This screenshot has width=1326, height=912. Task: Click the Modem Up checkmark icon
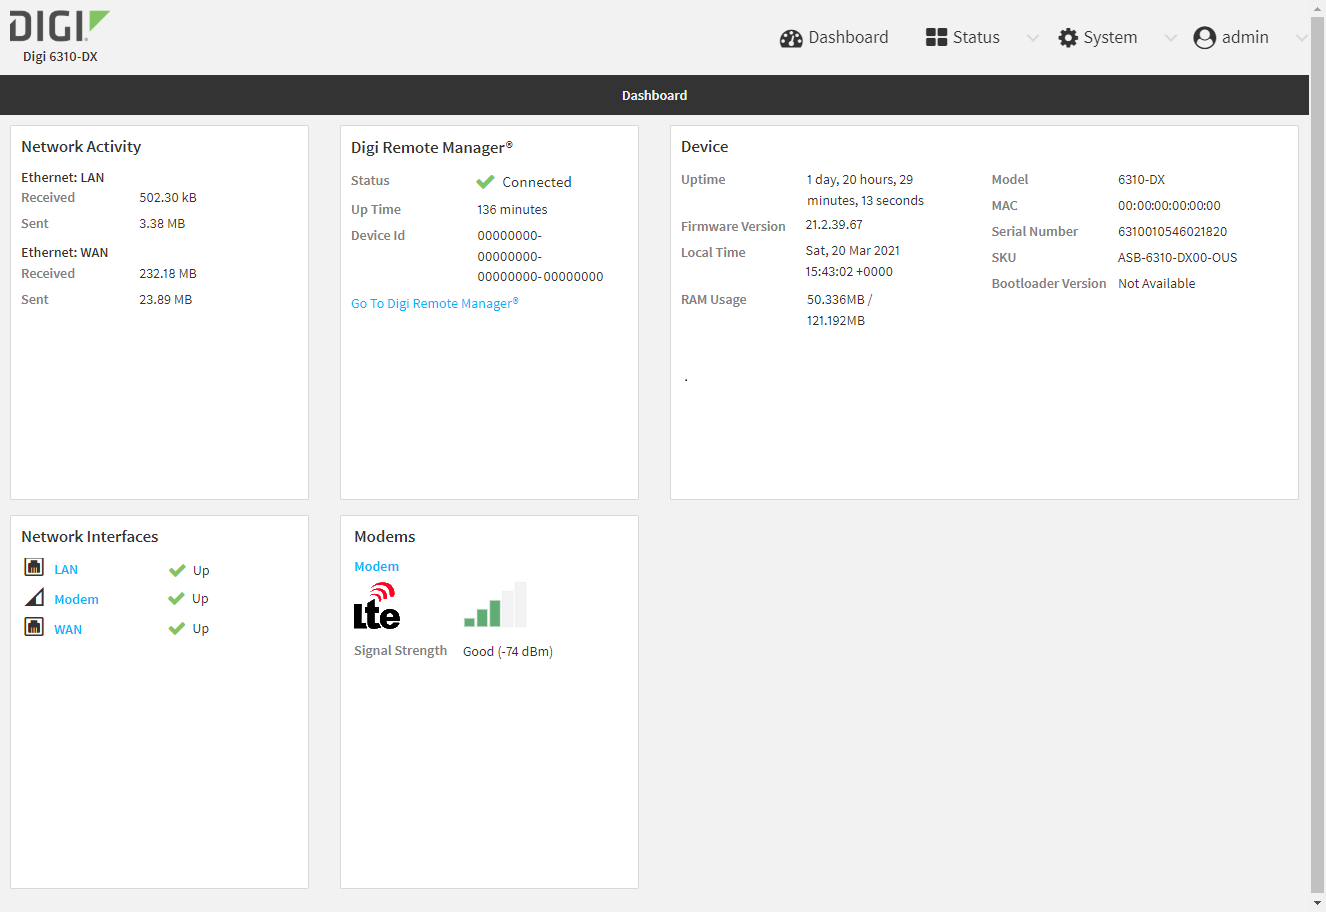(x=177, y=598)
